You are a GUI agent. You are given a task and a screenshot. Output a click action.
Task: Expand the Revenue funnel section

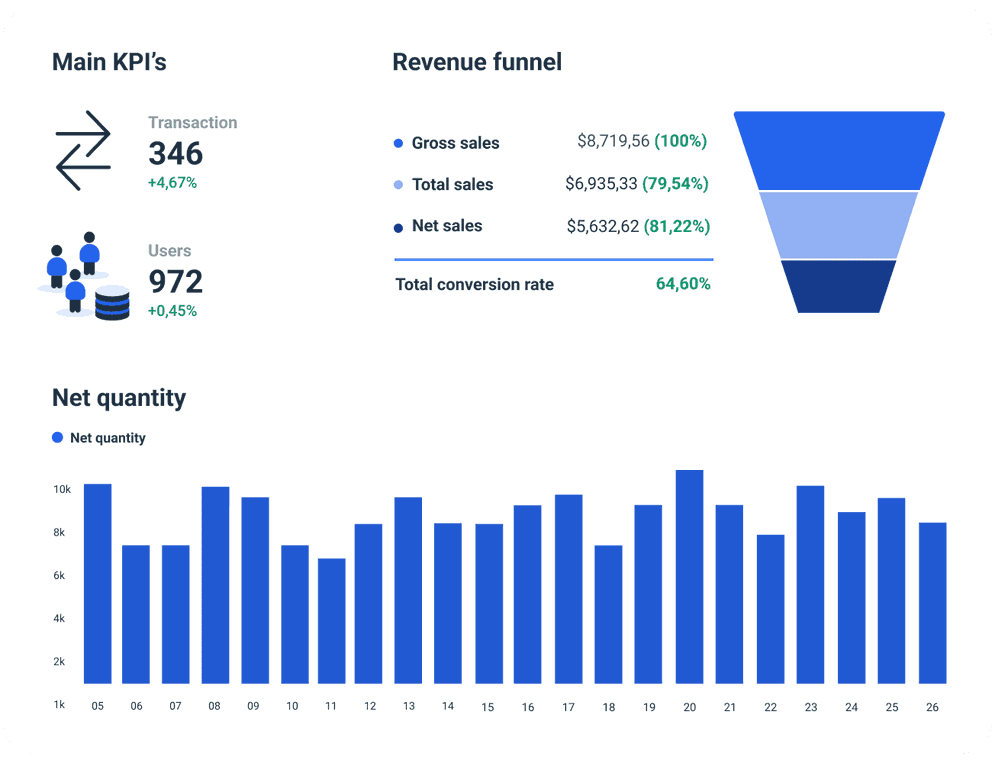(477, 62)
